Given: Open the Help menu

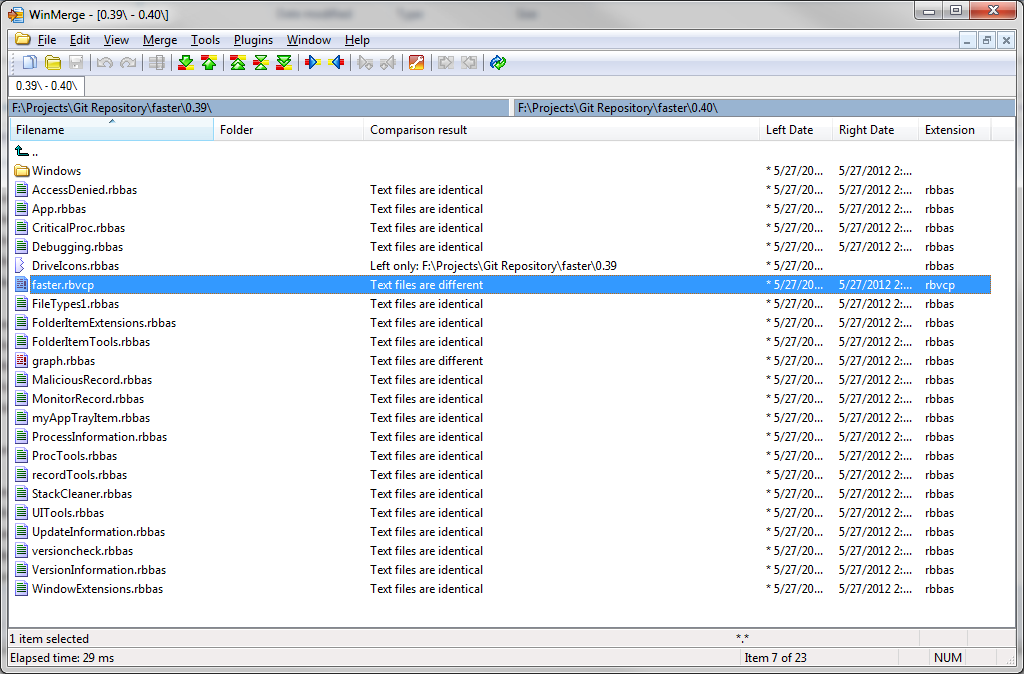Looking at the screenshot, I should coord(357,40).
